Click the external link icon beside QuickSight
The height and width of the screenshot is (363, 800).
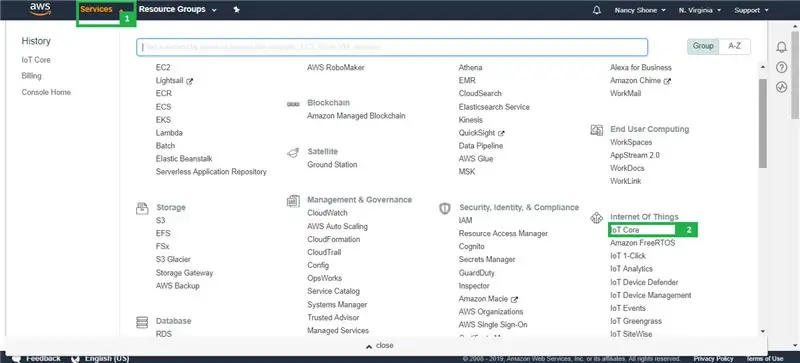501,133
